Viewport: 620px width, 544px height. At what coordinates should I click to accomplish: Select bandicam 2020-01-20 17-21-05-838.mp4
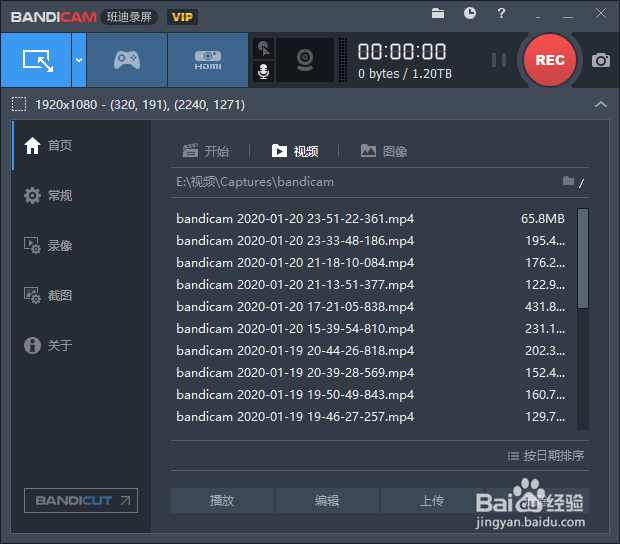370,306
